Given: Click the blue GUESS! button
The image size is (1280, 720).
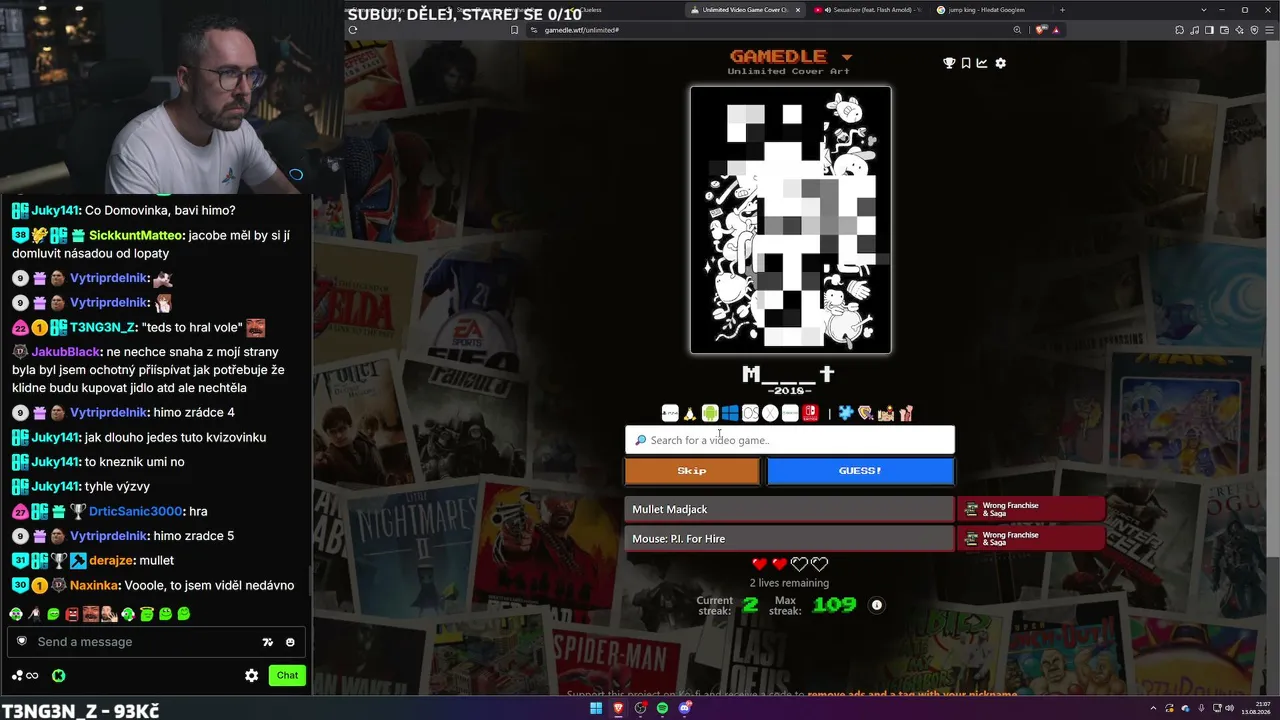Looking at the screenshot, I should click(x=860, y=471).
